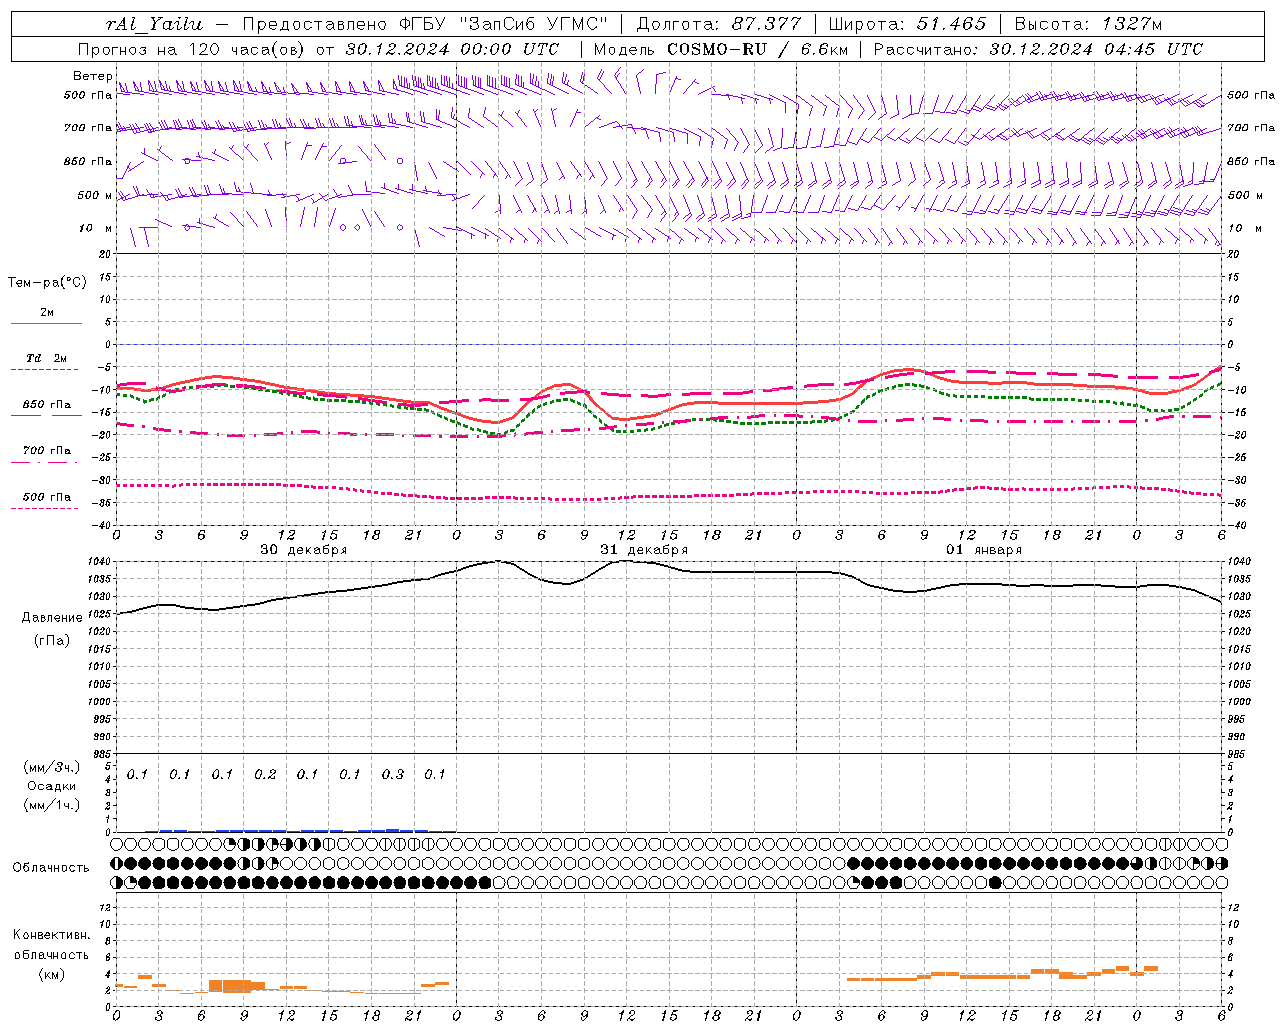Click the elevation label Высота: 1327м
Viewport: 1280px width, 1024px height.
[1088, 24]
